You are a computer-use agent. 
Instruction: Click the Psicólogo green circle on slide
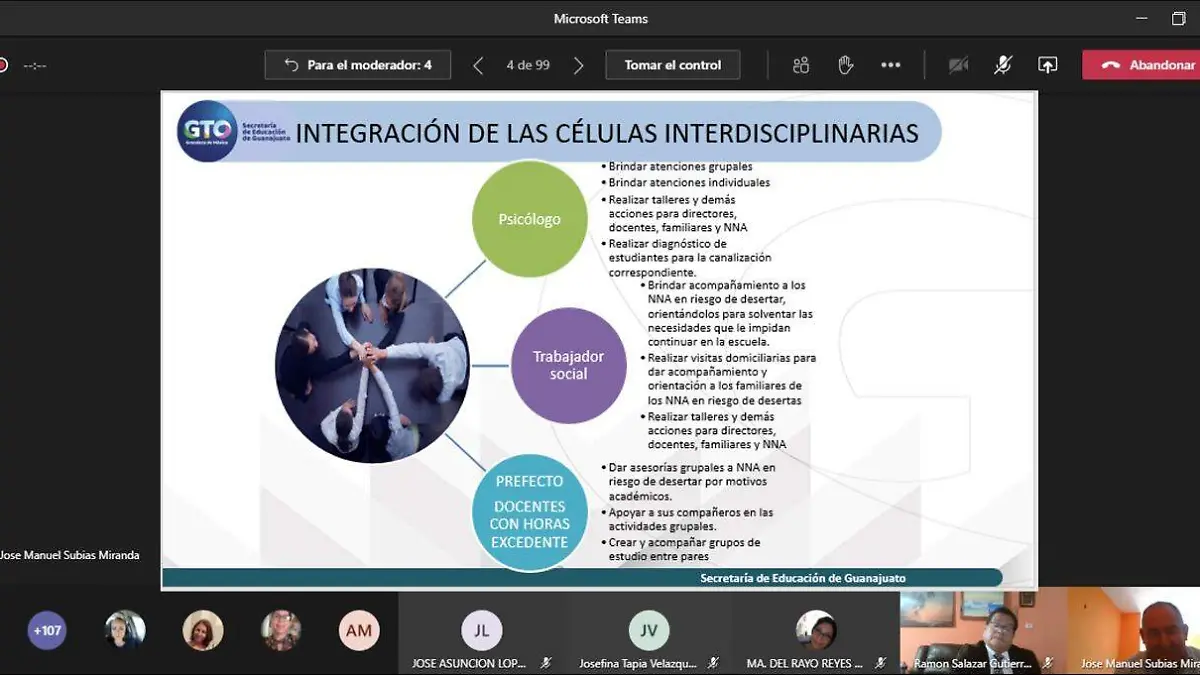point(529,219)
